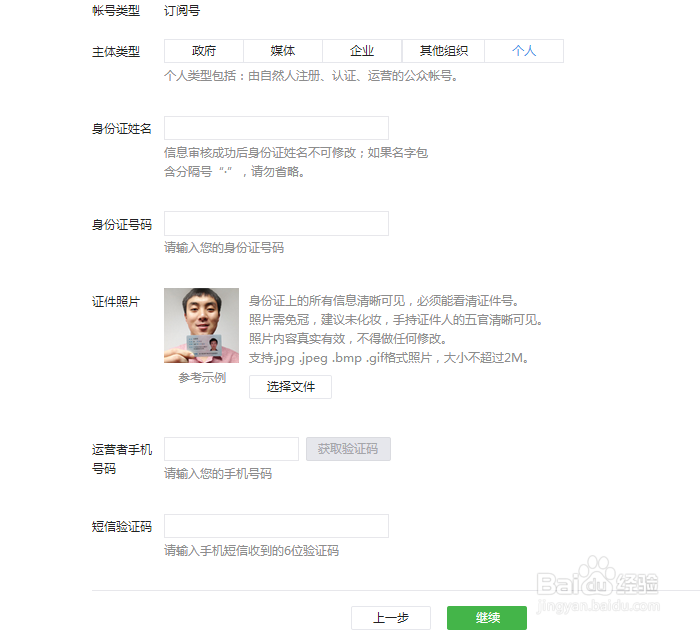Select the 其他组织 subject type tab
The height and width of the screenshot is (631, 700).
click(443, 51)
